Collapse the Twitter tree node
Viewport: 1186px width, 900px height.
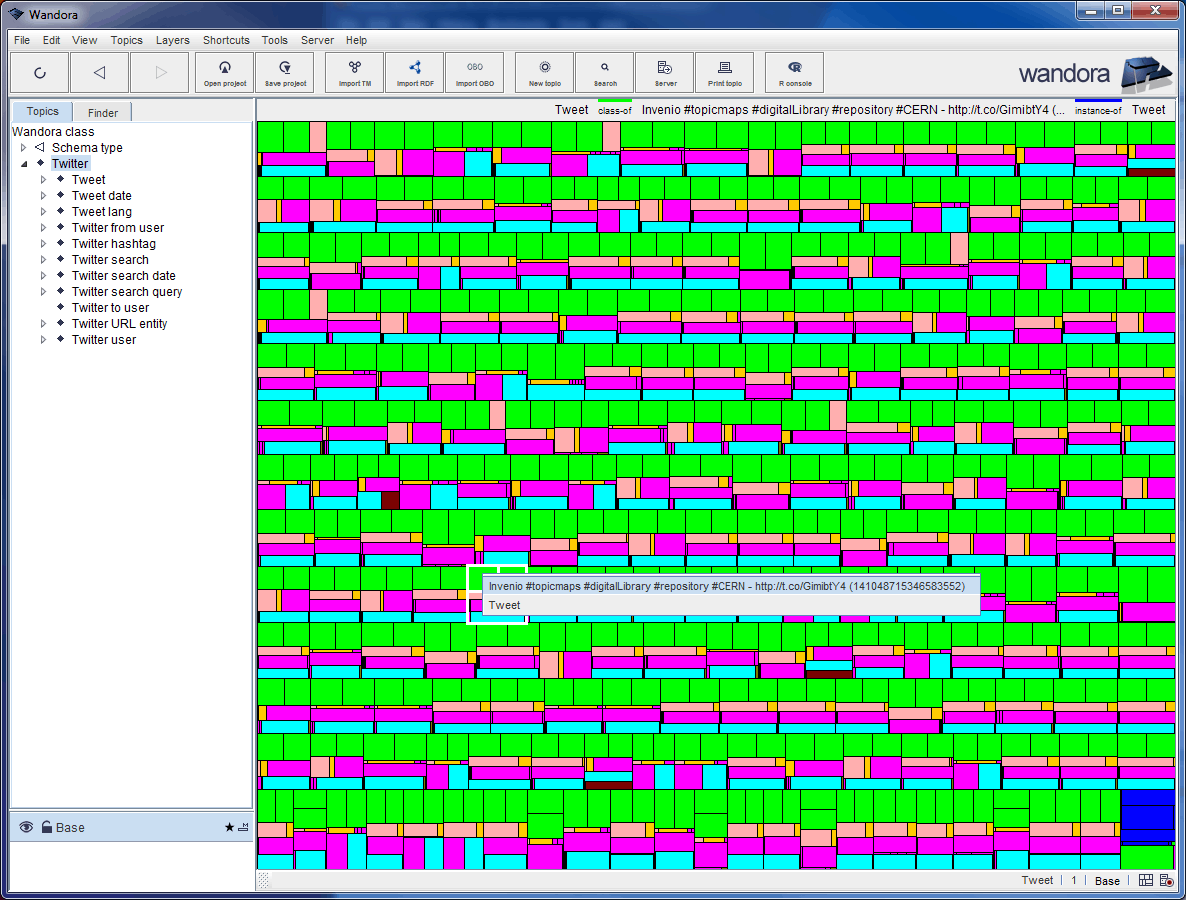pos(24,163)
